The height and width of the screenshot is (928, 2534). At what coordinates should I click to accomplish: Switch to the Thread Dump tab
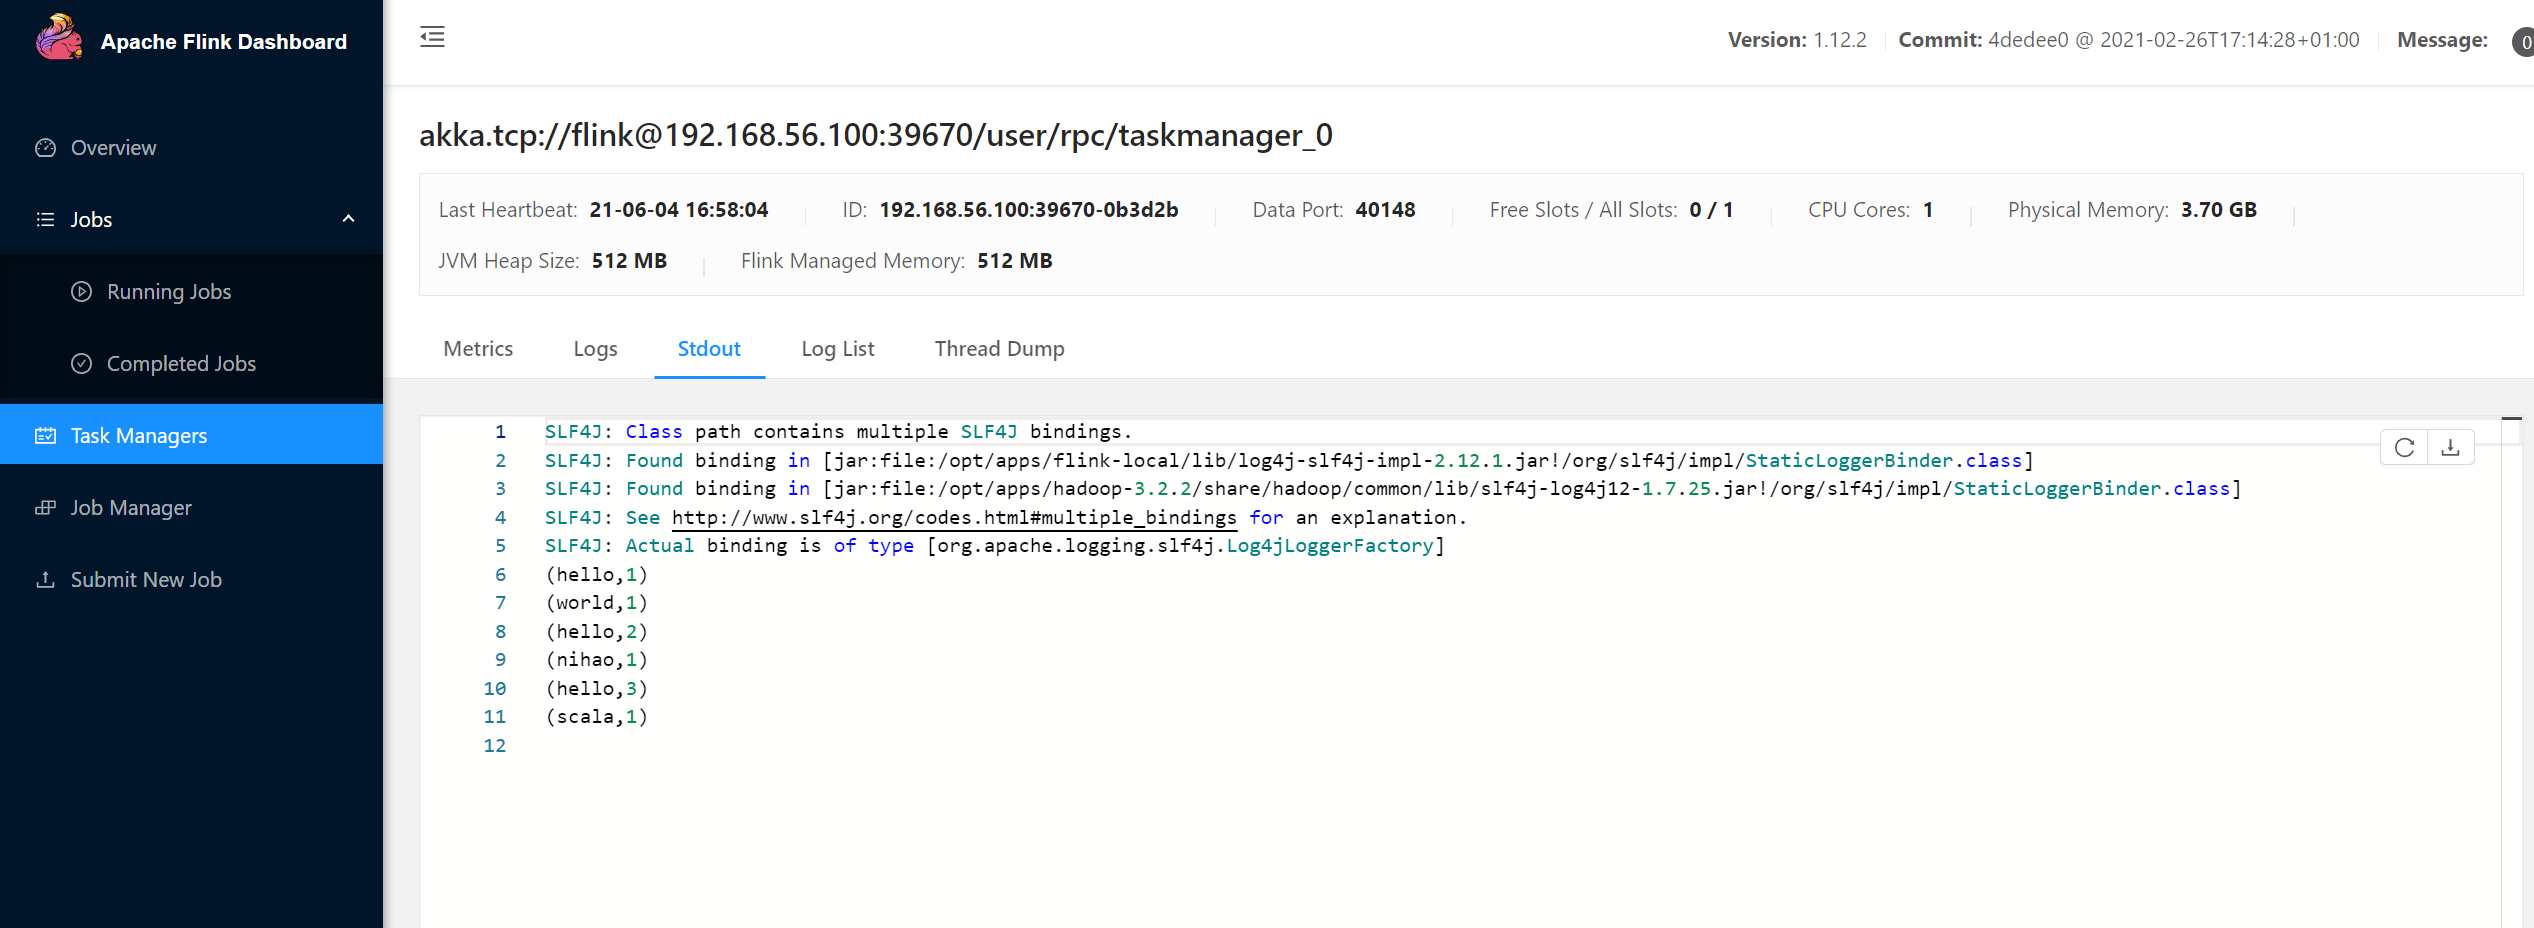(999, 349)
